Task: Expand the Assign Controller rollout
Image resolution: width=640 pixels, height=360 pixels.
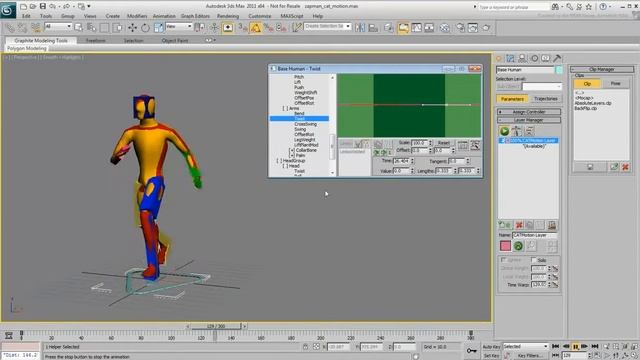Action: (529, 111)
